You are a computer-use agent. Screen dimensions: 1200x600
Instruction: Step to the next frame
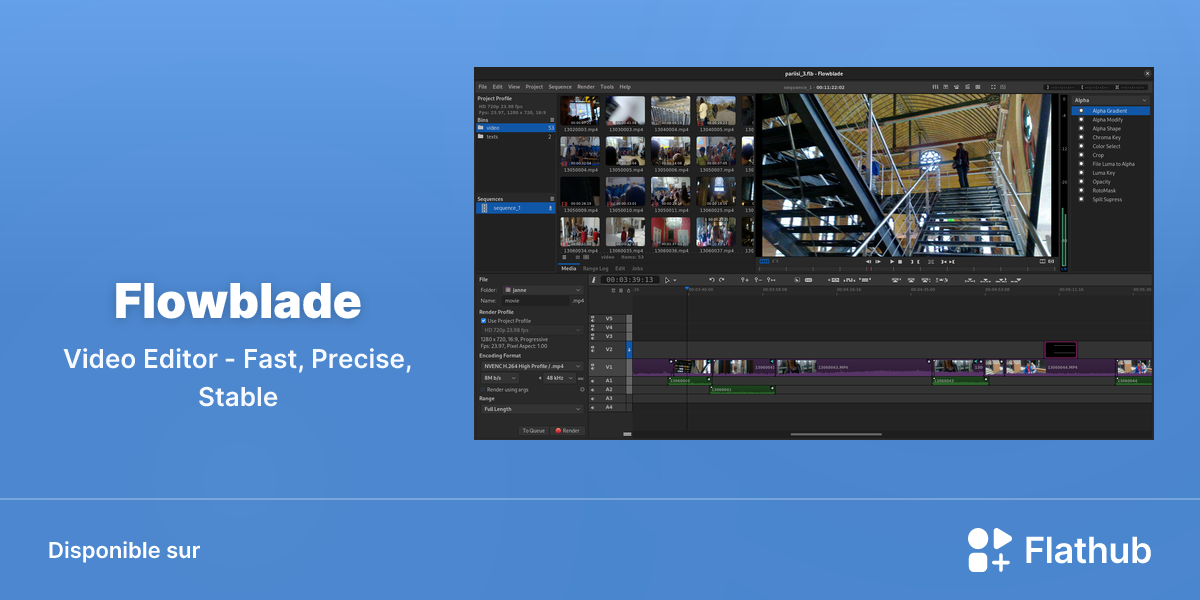point(878,262)
